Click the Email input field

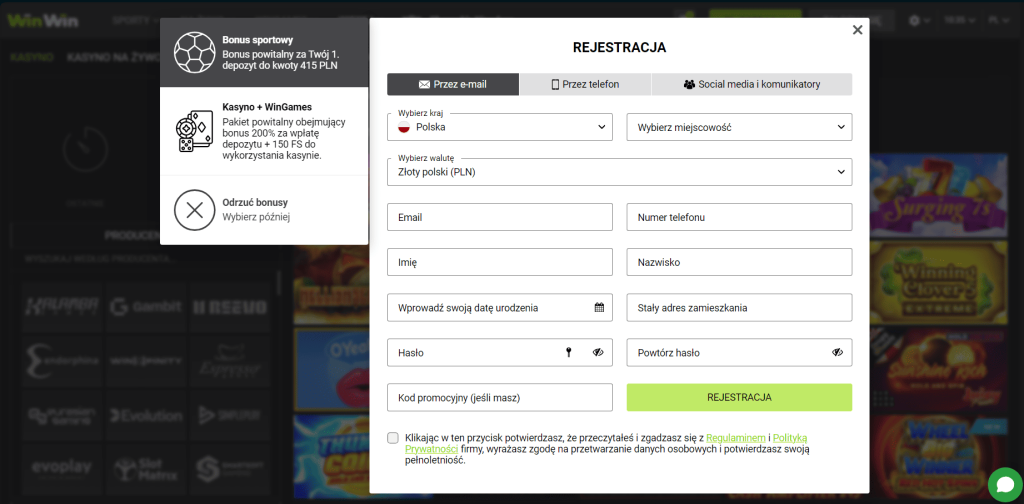tap(499, 217)
